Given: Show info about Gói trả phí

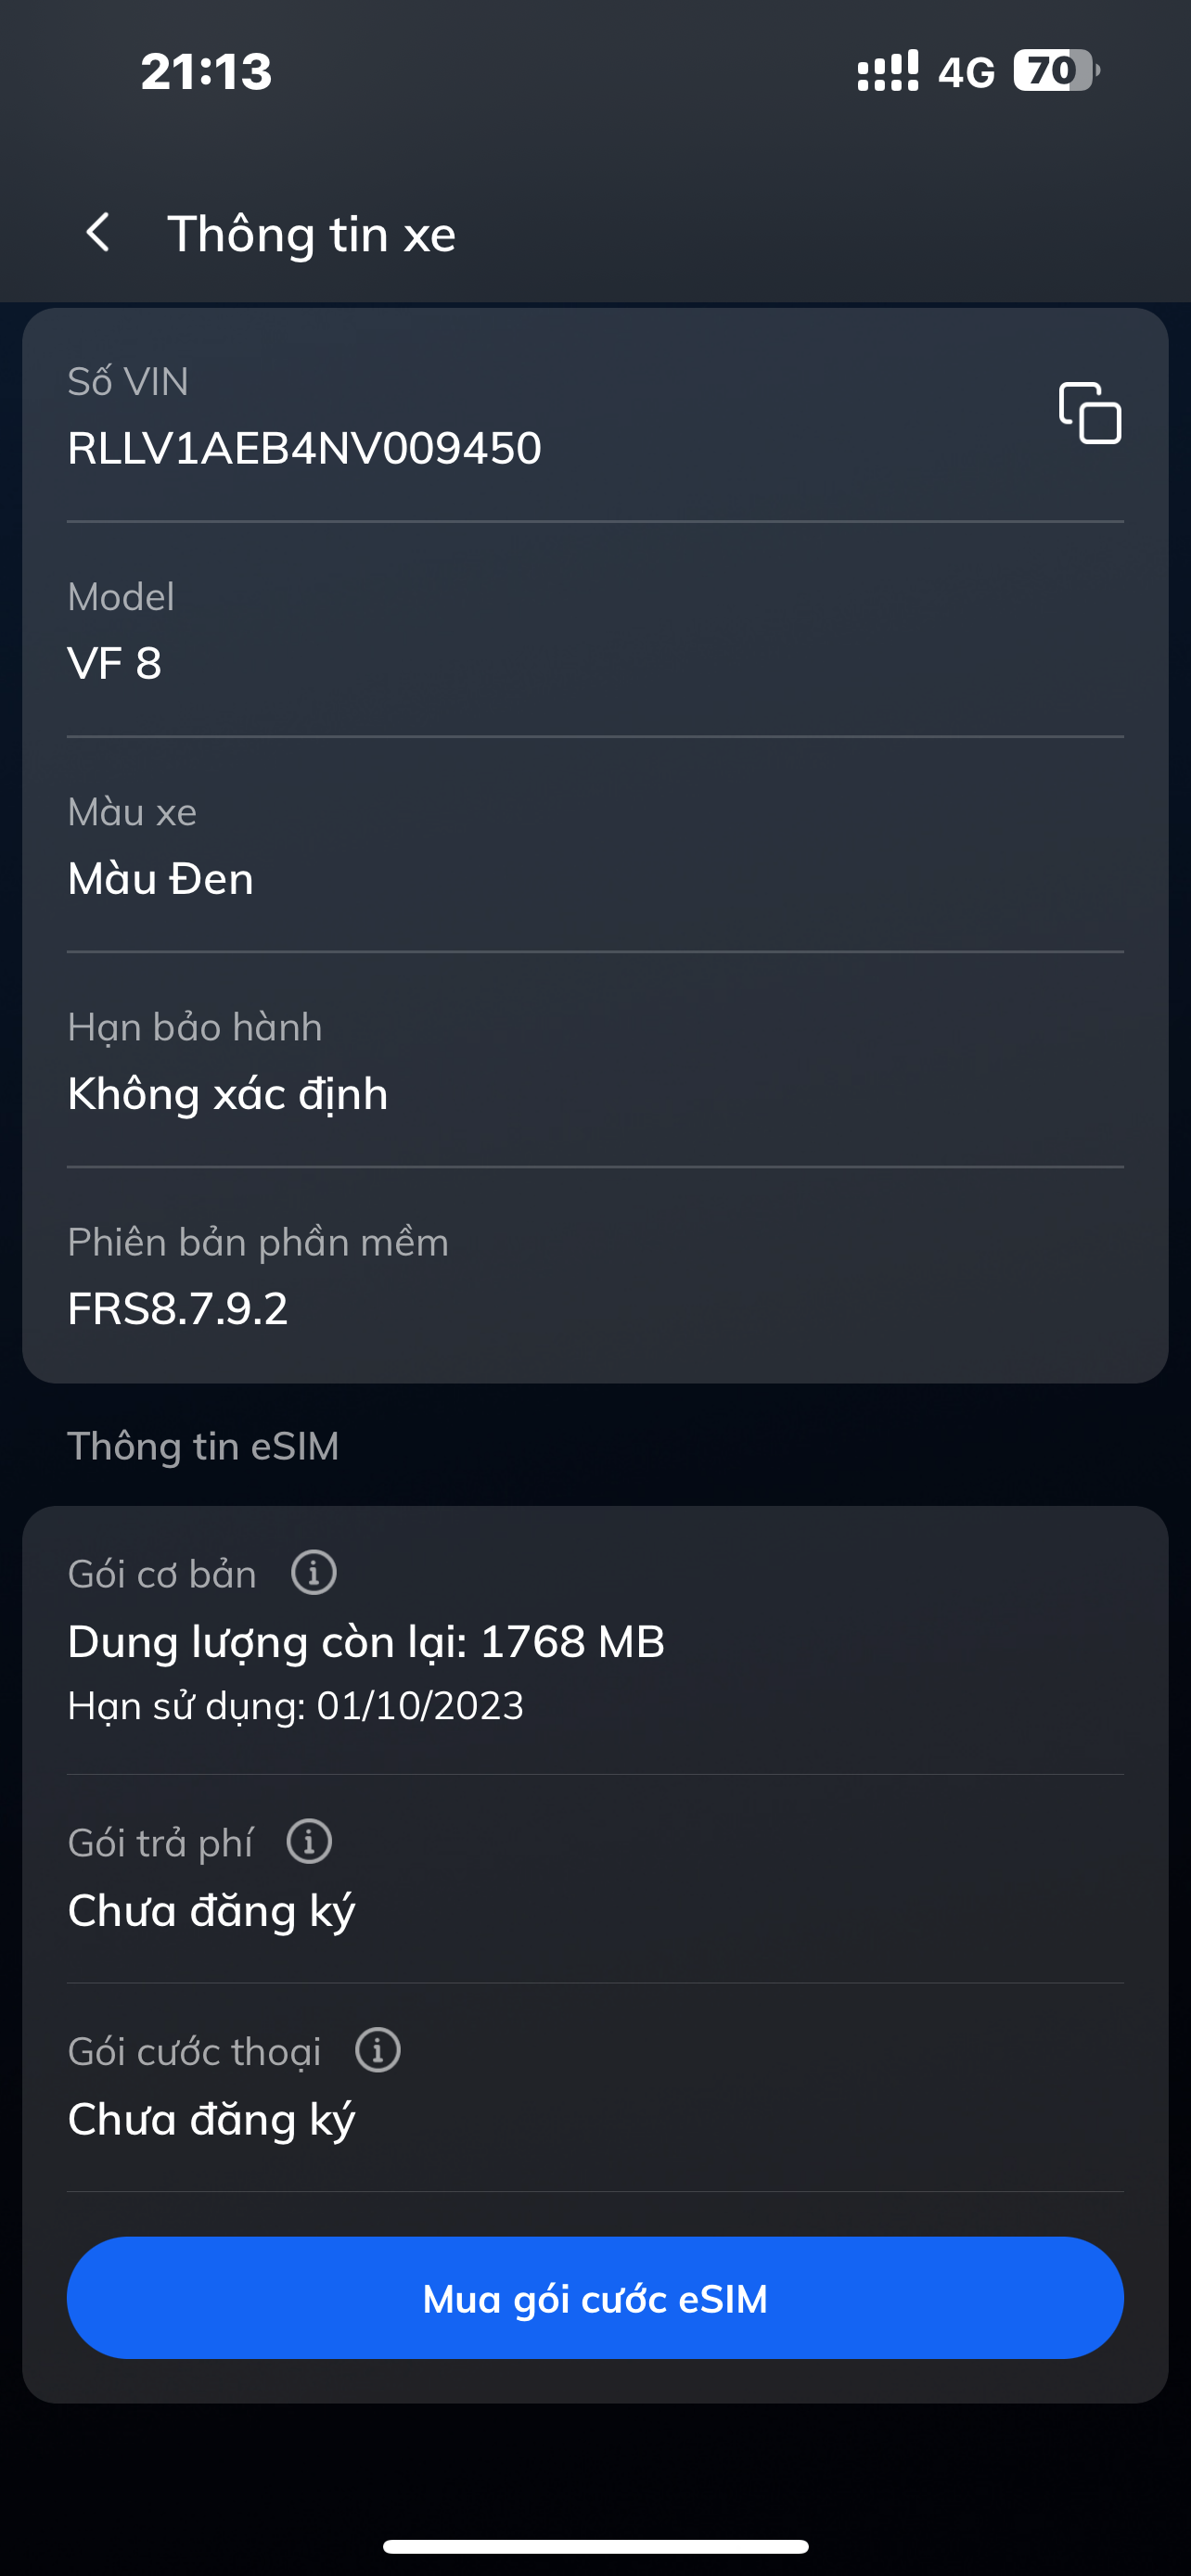Looking at the screenshot, I should 309,1842.
